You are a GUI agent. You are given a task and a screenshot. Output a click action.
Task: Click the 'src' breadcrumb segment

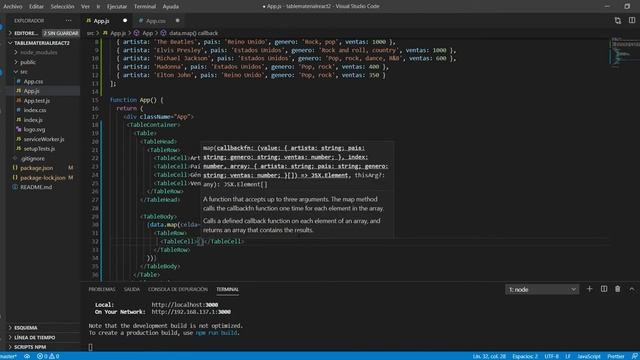point(90,33)
